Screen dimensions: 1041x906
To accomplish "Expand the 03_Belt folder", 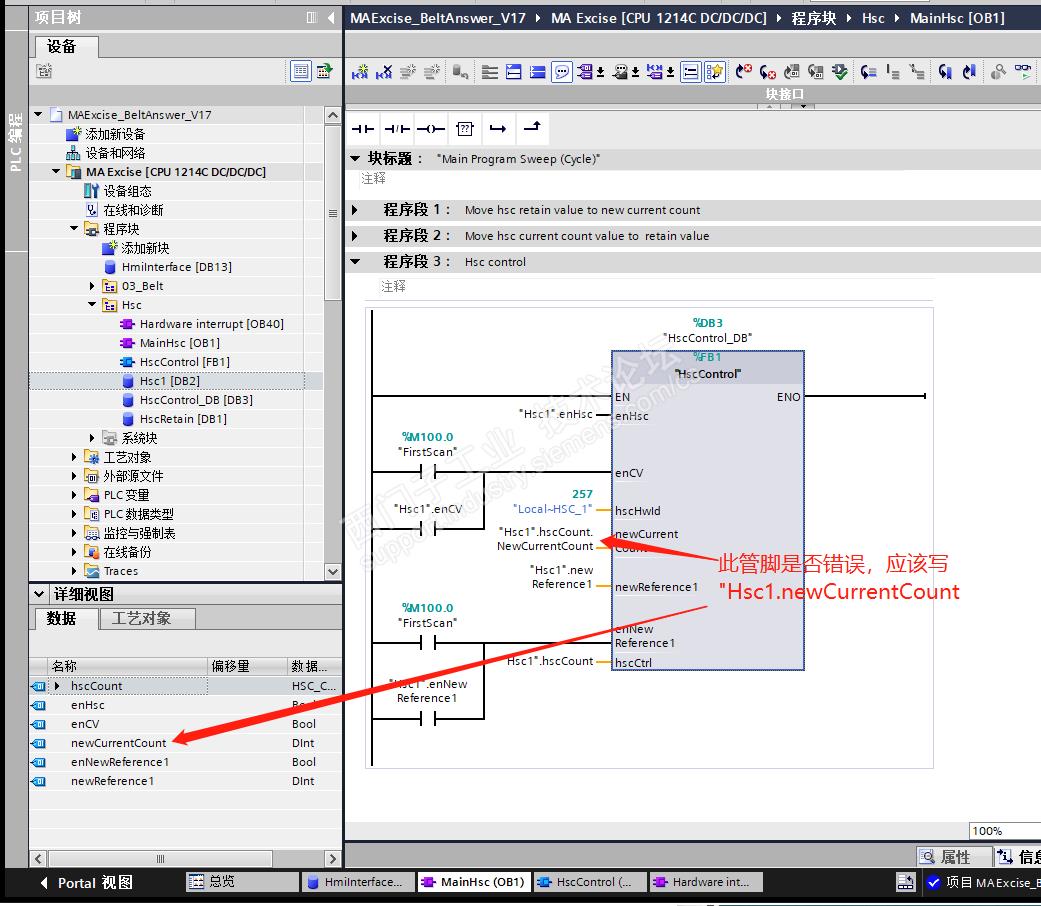I will 92,286.
